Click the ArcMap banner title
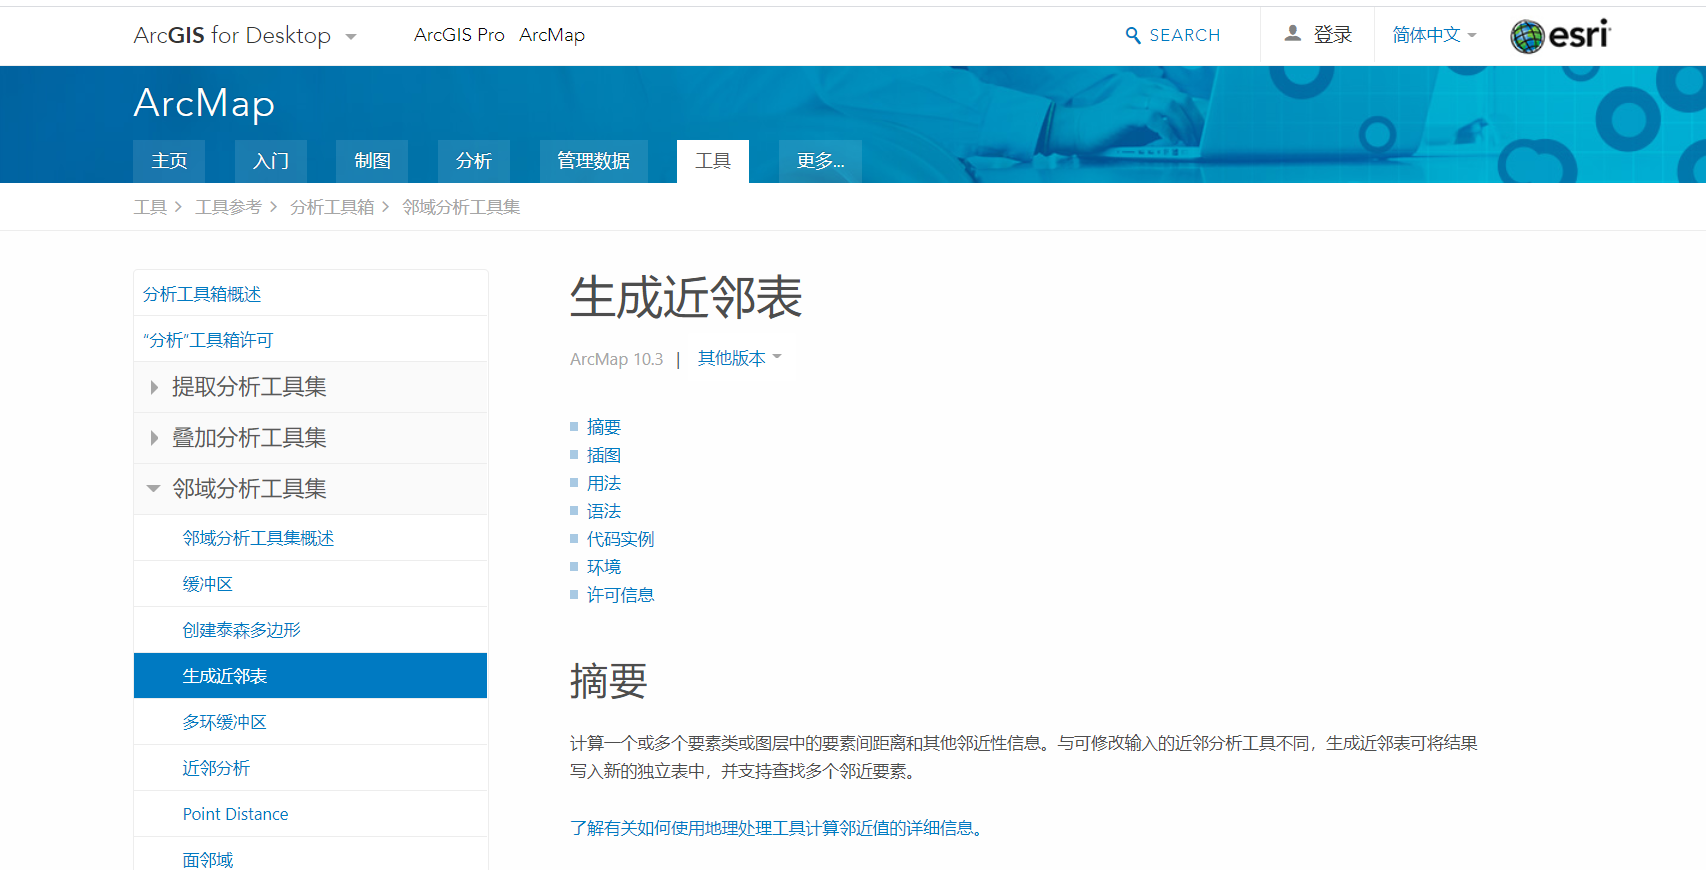Screen dimensions: 1706x870 click(204, 103)
